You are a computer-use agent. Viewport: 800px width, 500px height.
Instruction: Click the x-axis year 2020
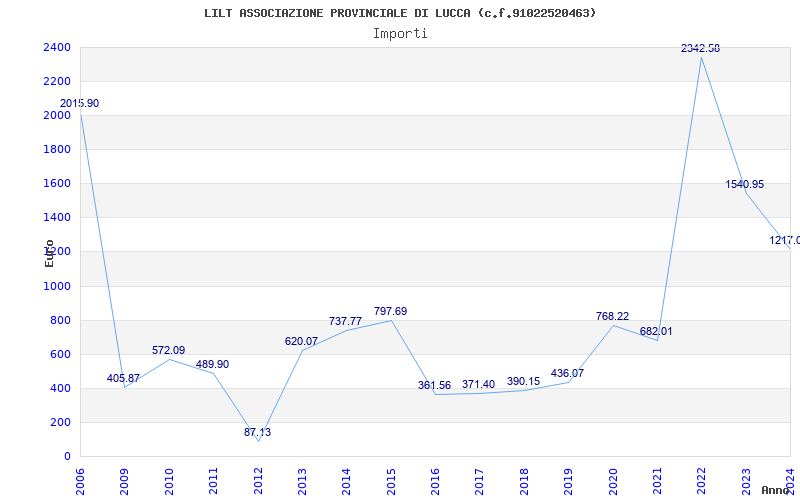(613, 481)
